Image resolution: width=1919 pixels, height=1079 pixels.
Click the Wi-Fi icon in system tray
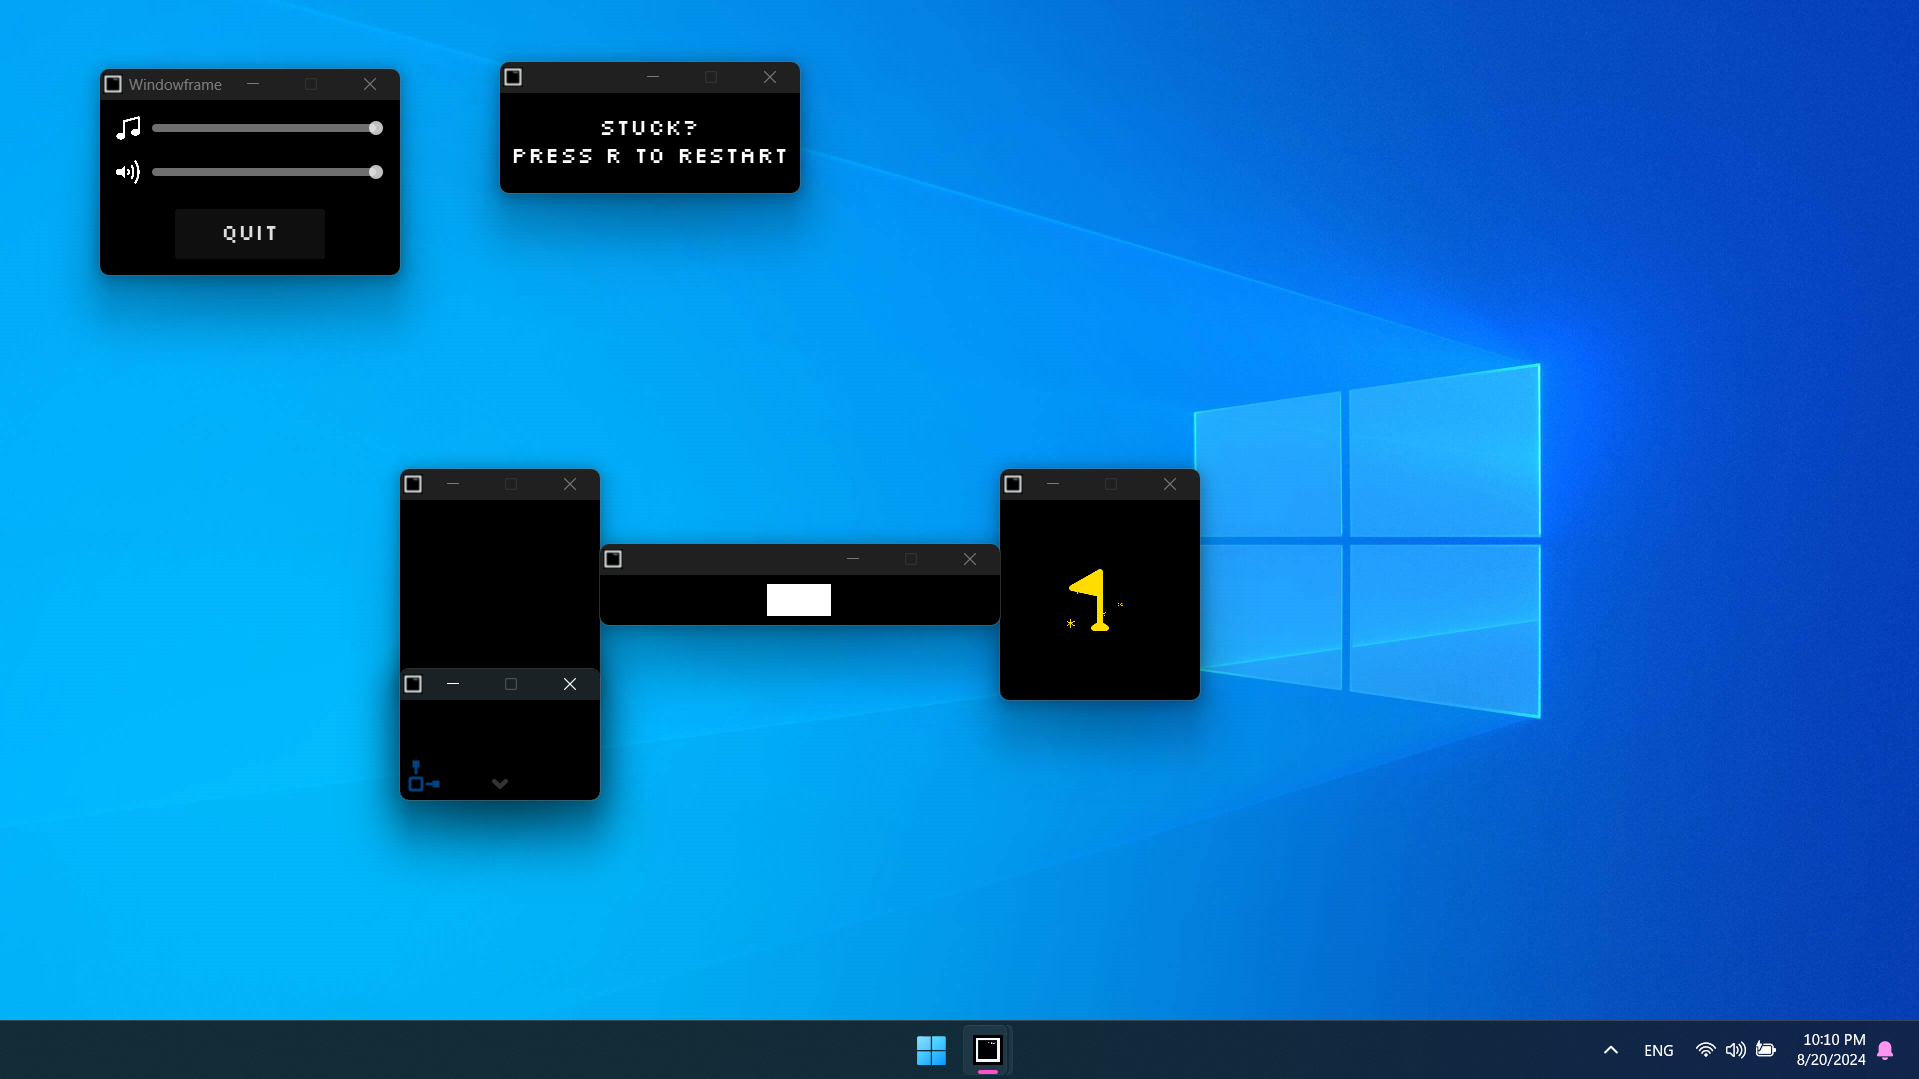[x=1705, y=1050]
